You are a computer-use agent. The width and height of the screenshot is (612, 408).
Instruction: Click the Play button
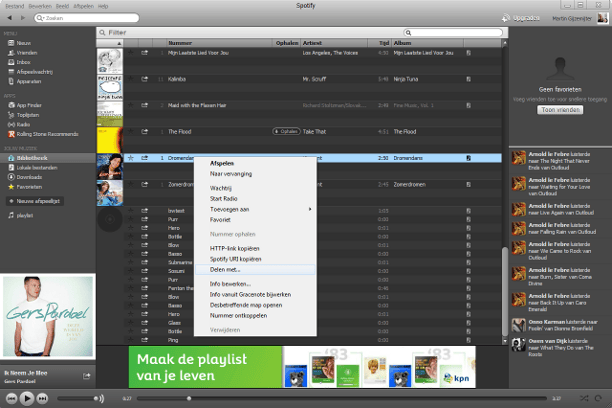point(27,398)
